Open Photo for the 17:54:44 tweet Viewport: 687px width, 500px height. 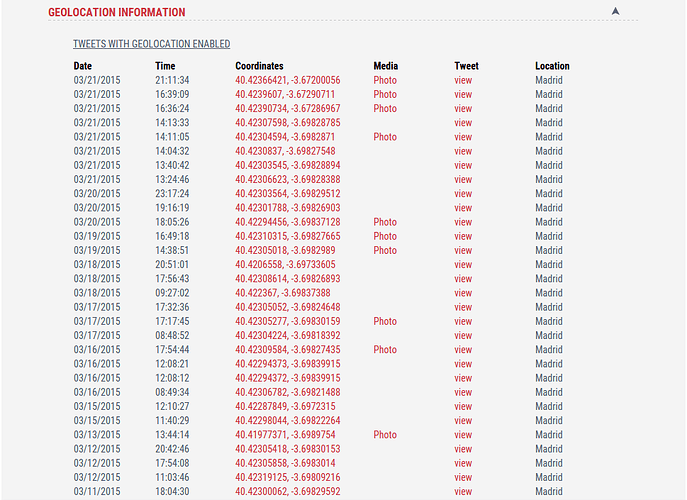point(385,350)
